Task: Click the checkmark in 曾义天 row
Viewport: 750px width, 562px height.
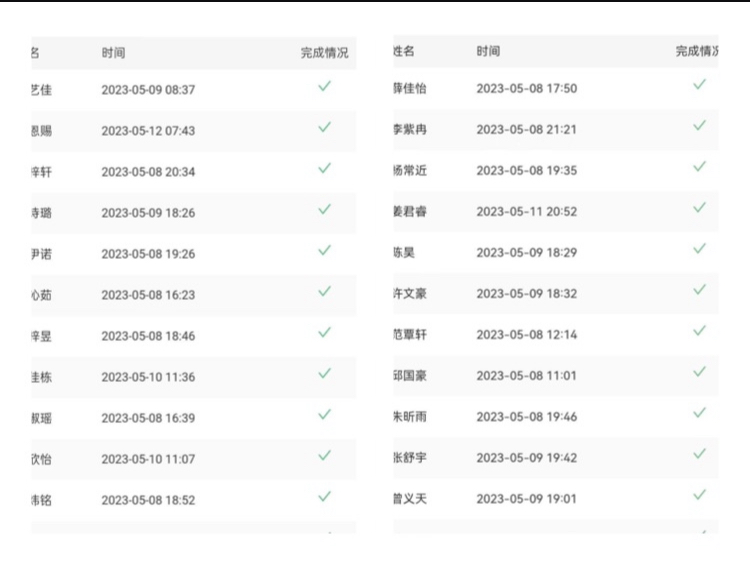Action: [700, 495]
